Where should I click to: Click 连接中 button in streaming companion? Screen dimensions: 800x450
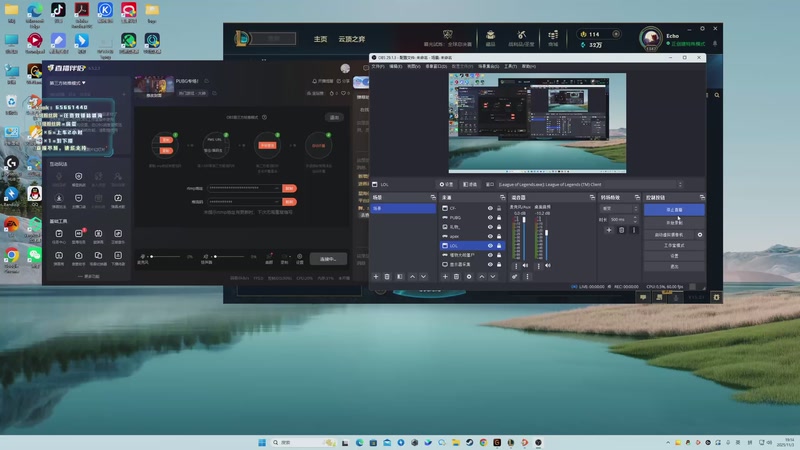point(328,259)
